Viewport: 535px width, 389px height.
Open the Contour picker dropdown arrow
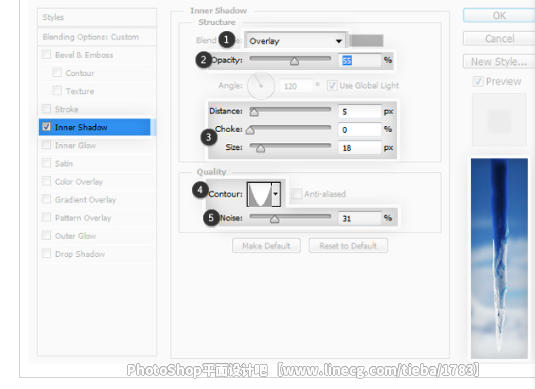[x=276, y=194]
